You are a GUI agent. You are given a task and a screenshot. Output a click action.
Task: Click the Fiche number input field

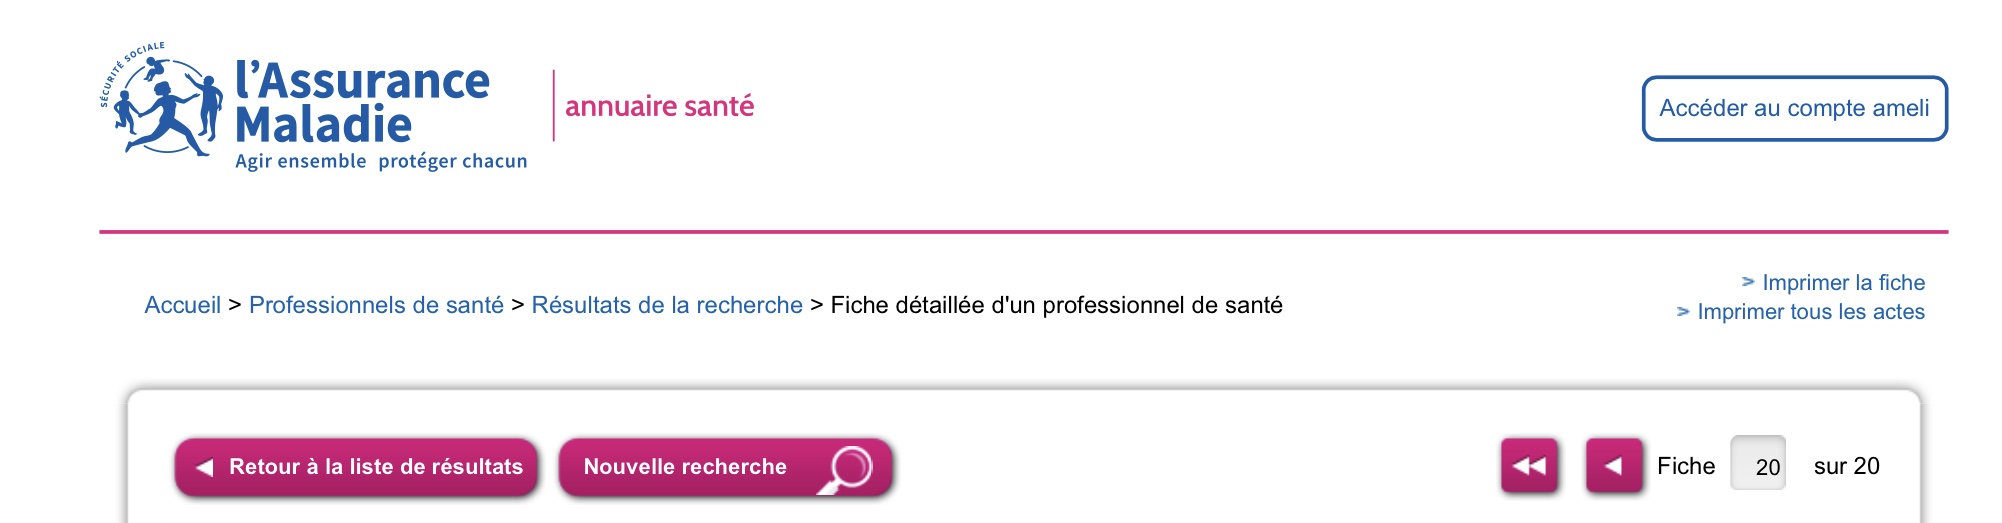tap(1758, 465)
